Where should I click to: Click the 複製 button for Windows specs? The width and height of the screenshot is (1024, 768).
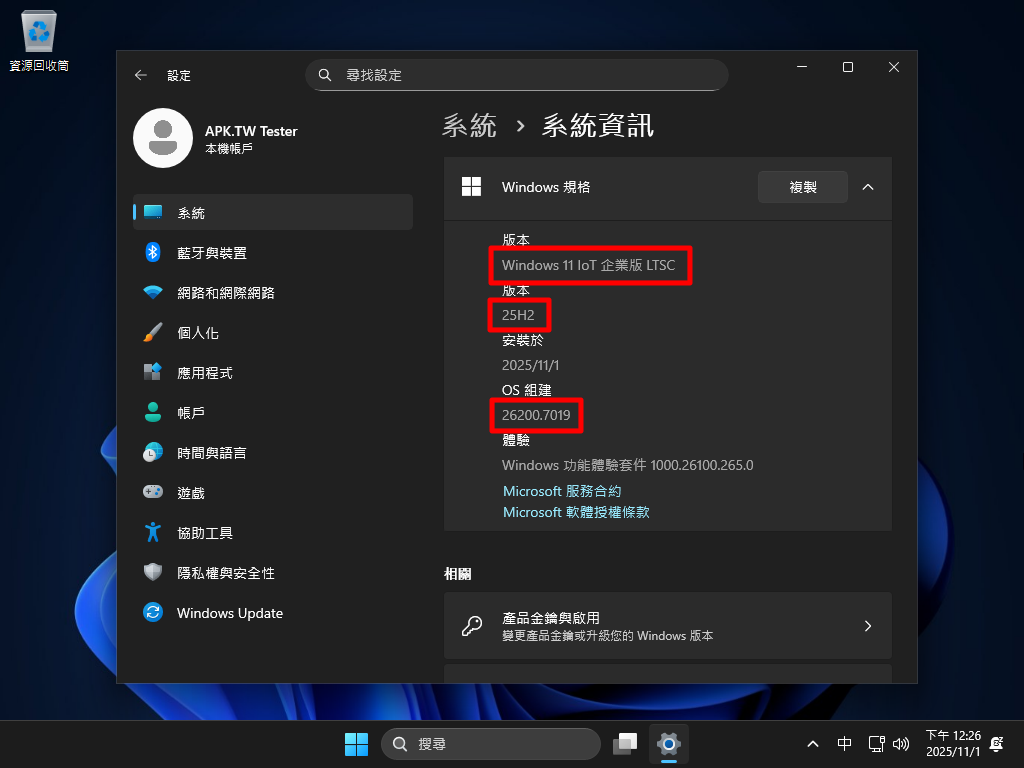802,187
